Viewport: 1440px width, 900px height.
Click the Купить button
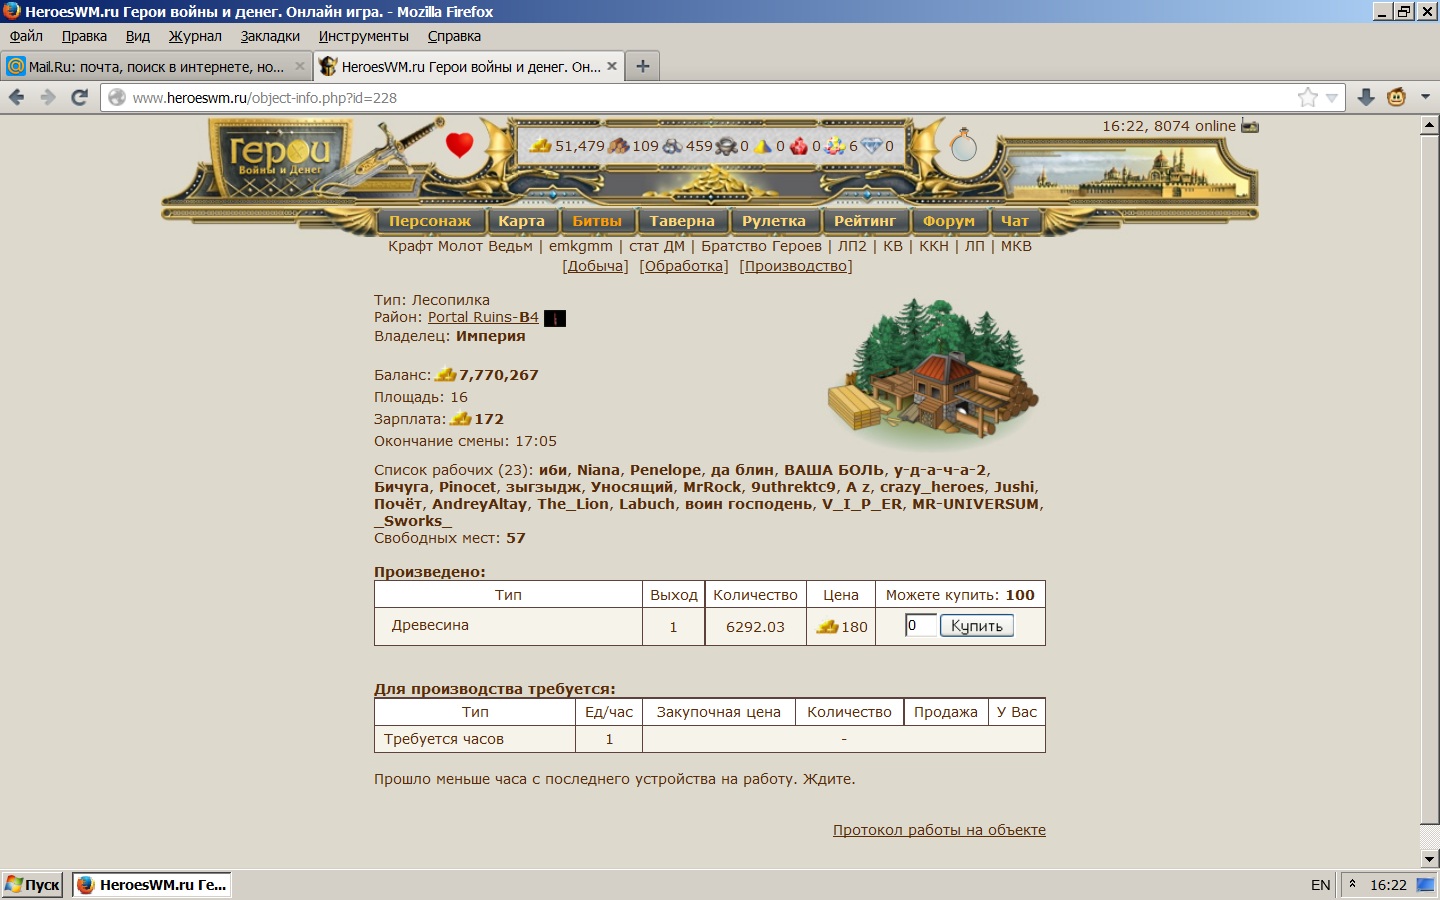[977, 626]
